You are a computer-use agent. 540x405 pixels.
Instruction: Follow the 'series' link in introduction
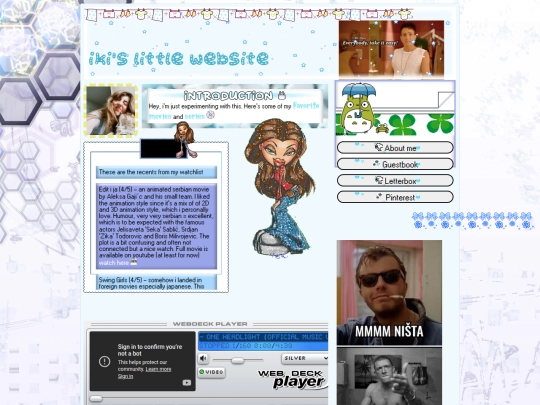pyautogui.click(x=195, y=116)
